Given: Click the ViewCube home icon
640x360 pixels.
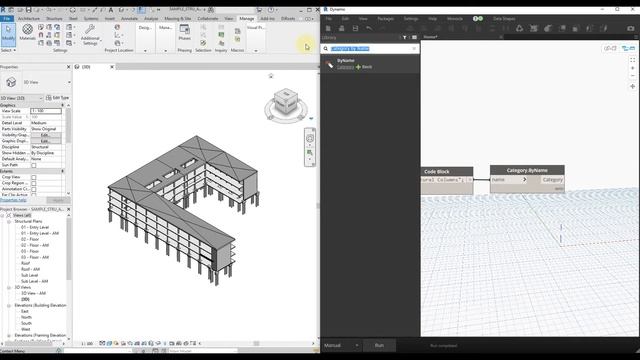Looking at the screenshot, I should [271, 76].
